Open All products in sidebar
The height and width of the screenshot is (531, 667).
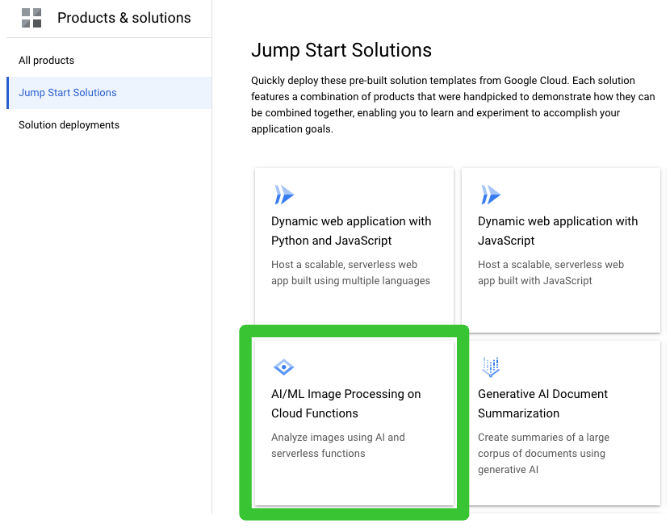click(x=46, y=60)
